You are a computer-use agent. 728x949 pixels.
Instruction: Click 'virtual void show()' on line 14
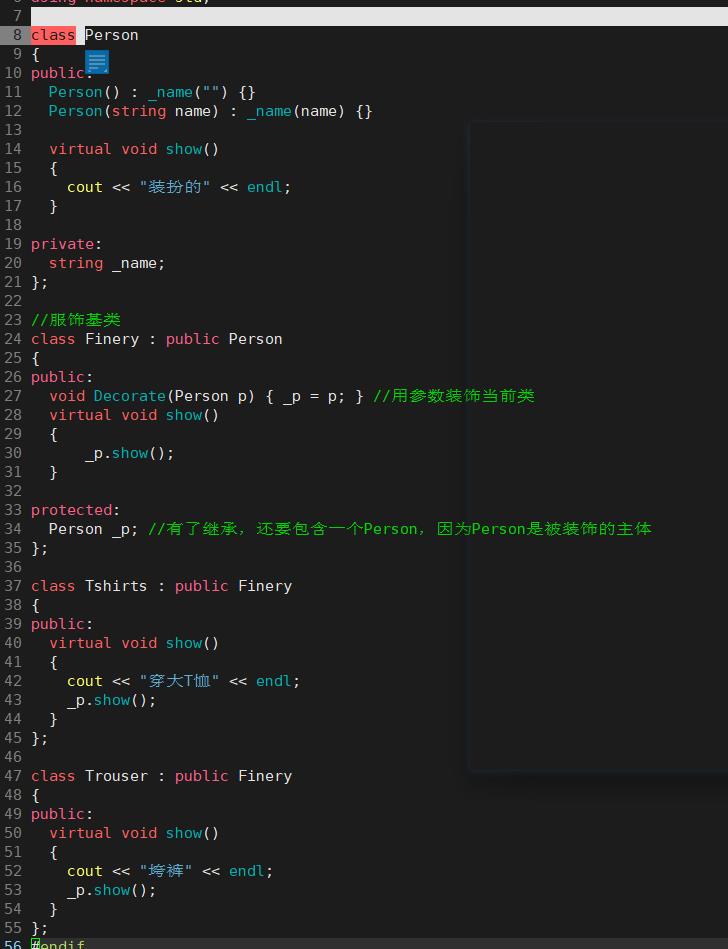[134, 149]
